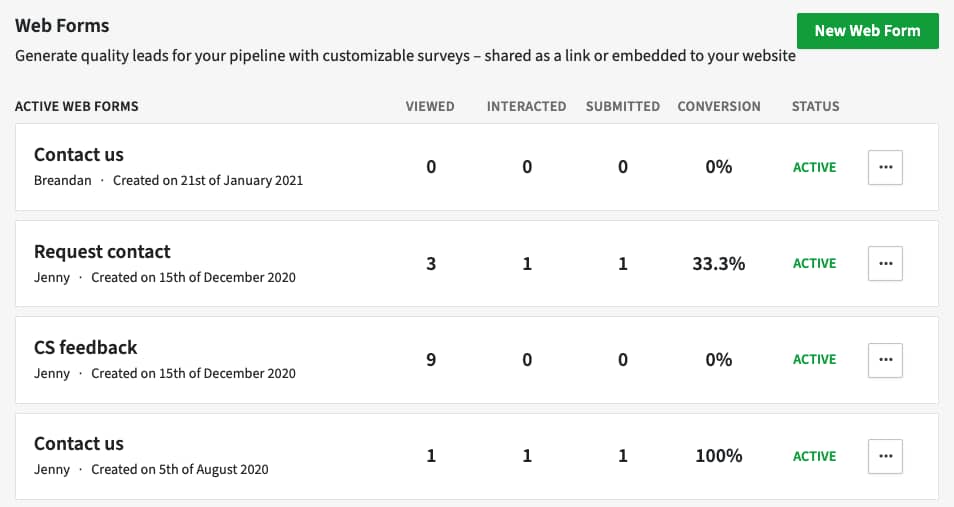Screen dimensions: 954x507
Task: Open more options for Request contact form
Action: [x=885, y=264]
